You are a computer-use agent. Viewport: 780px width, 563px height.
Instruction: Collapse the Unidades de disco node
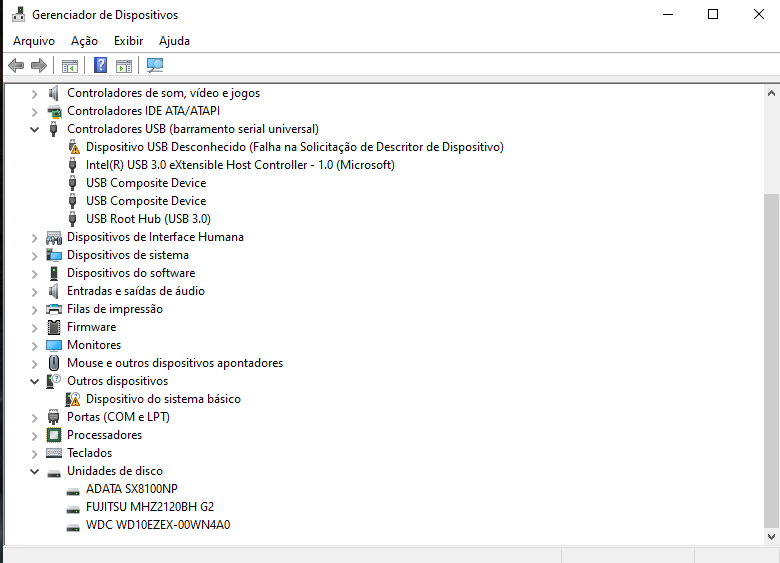point(34,471)
